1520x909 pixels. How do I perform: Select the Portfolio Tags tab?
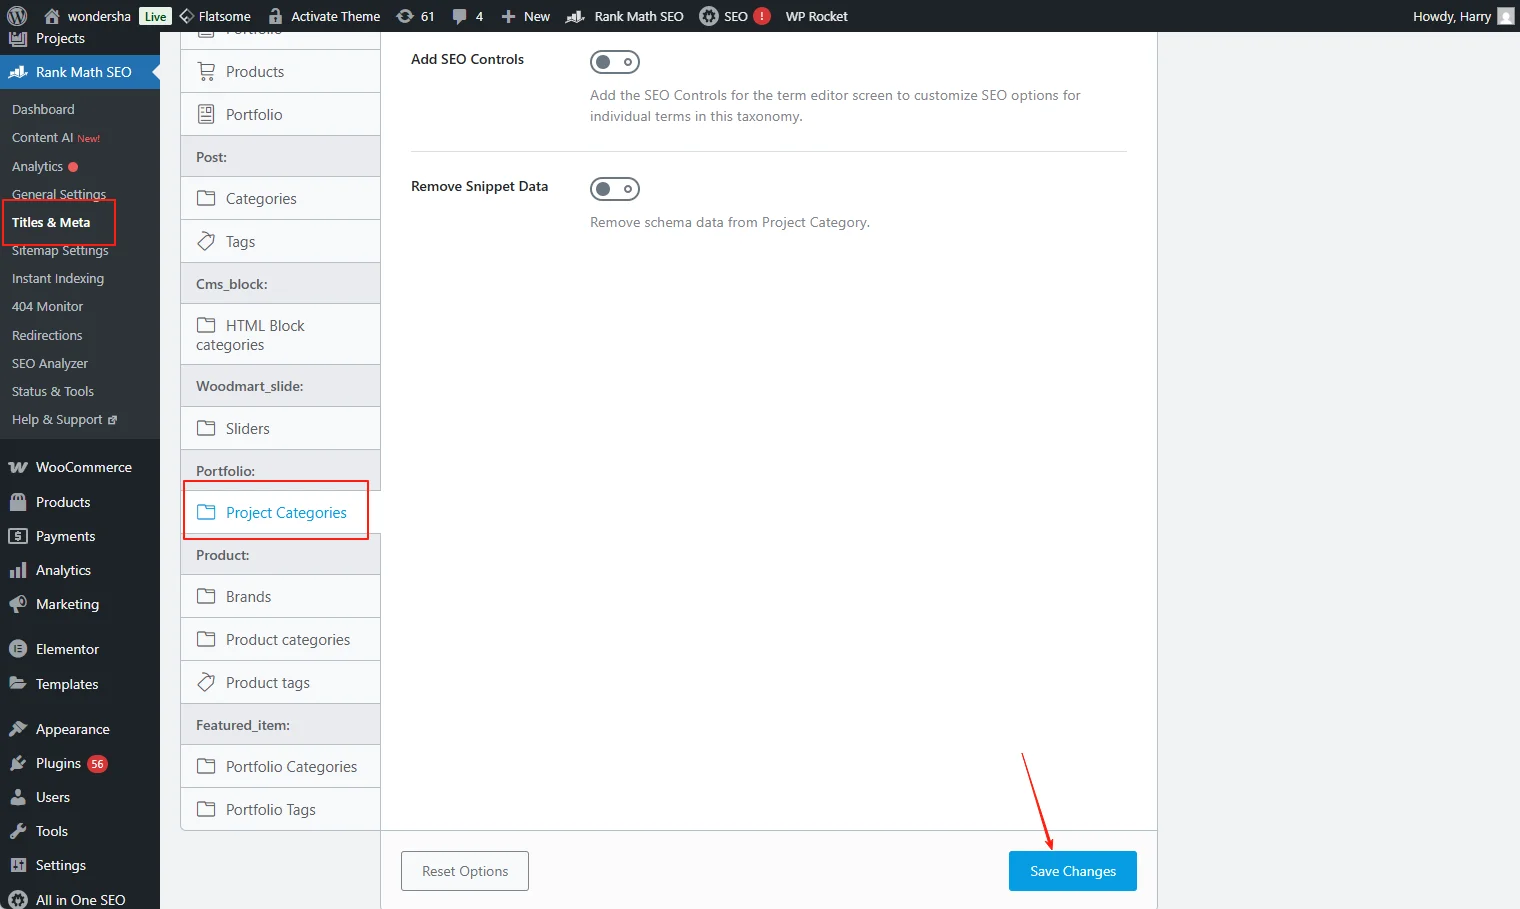pos(280,809)
